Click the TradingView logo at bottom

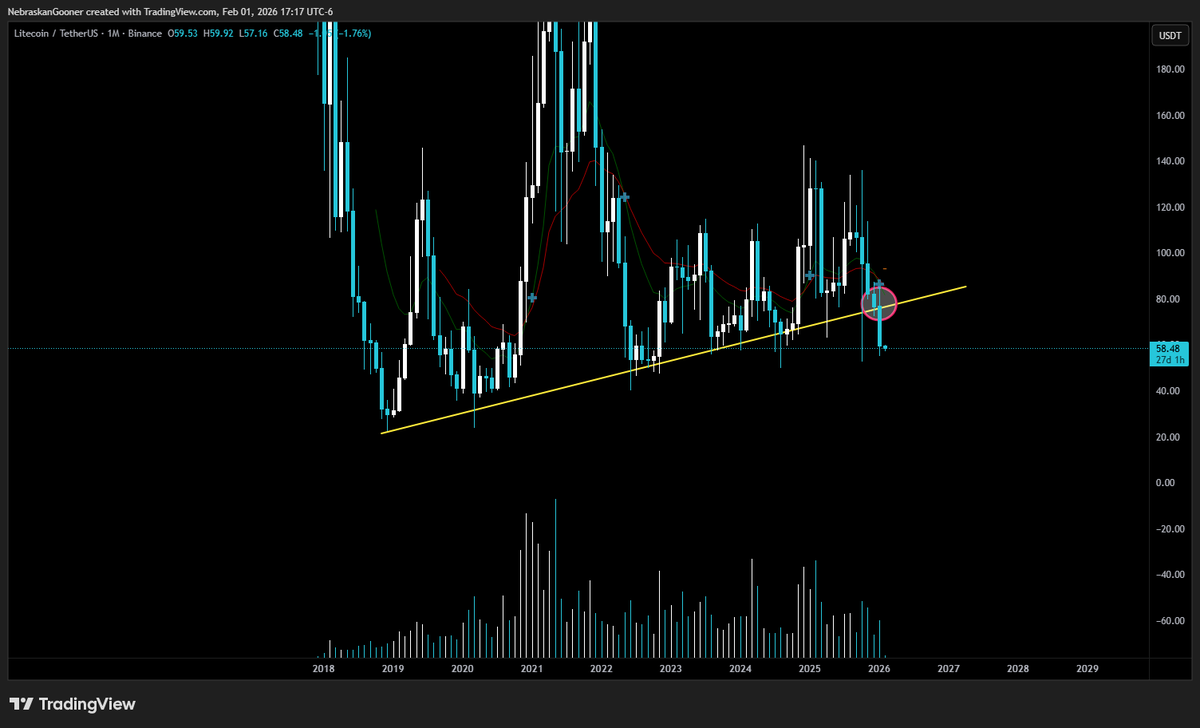click(72, 704)
